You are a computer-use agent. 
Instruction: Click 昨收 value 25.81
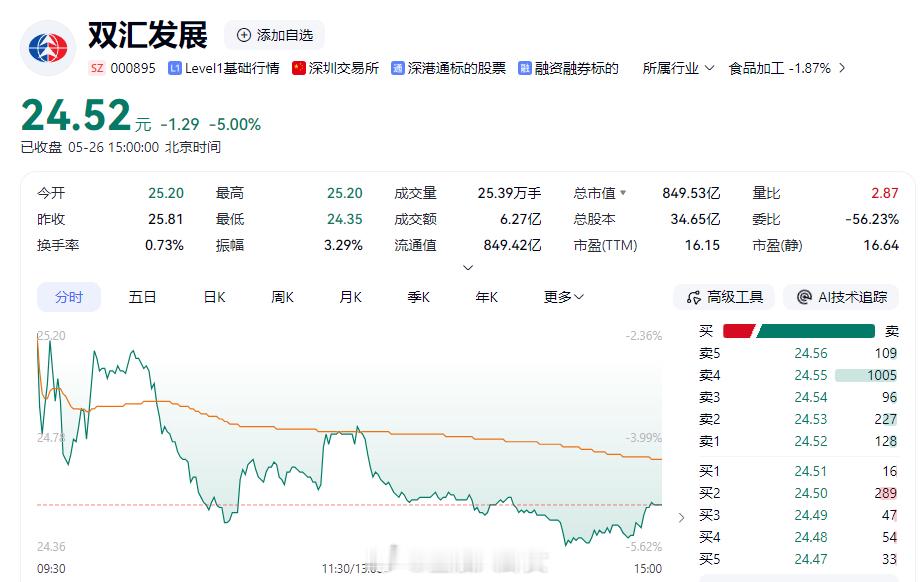click(x=166, y=219)
